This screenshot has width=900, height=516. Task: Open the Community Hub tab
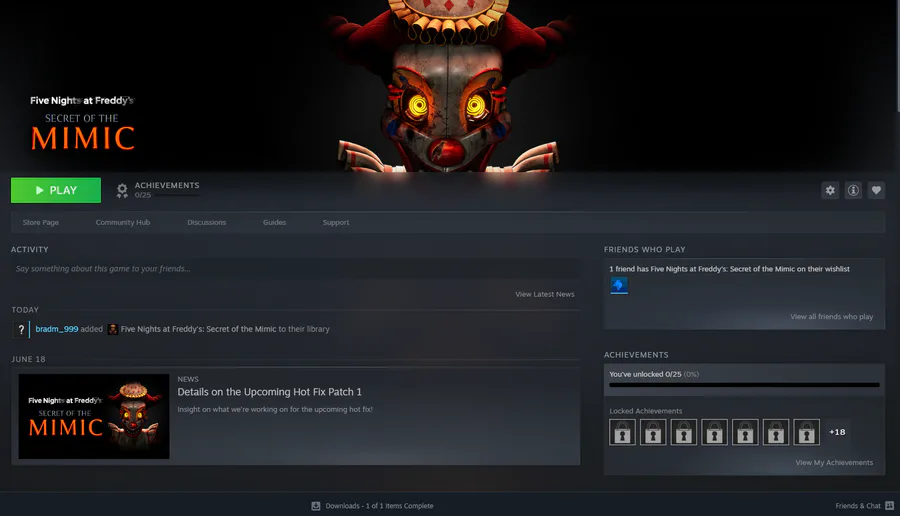[123, 222]
